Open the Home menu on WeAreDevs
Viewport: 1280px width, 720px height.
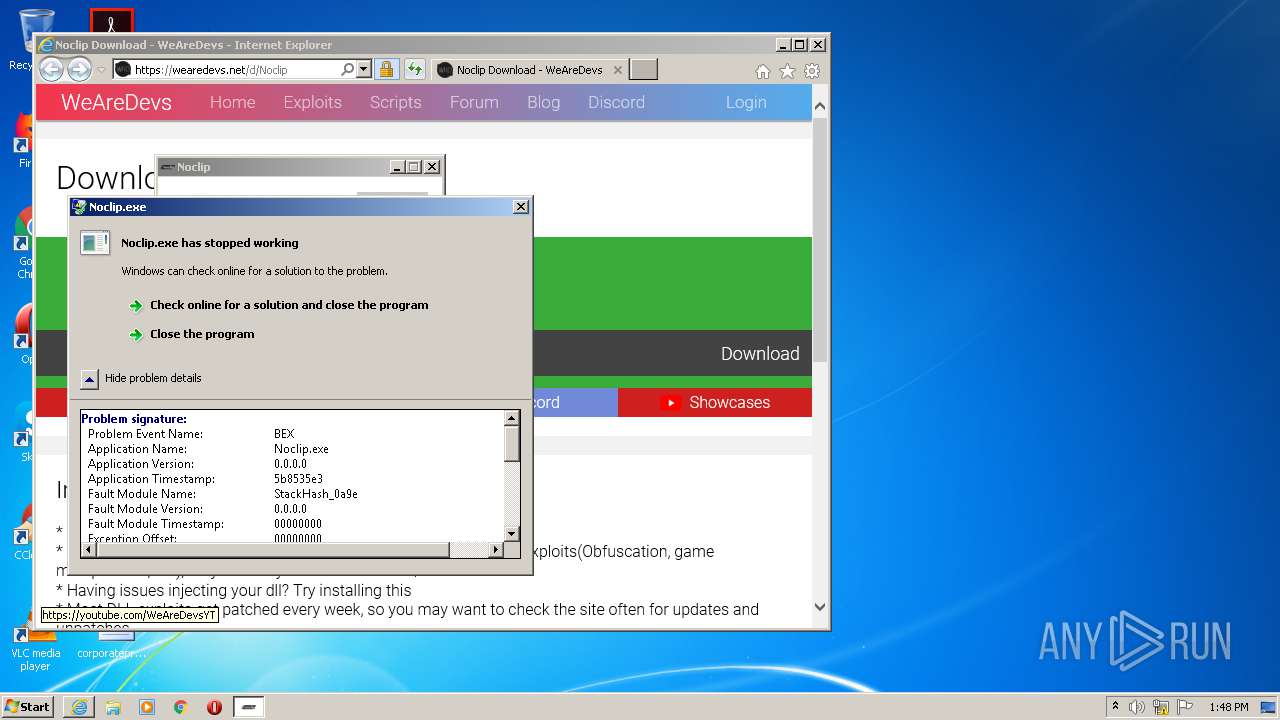coord(232,102)
